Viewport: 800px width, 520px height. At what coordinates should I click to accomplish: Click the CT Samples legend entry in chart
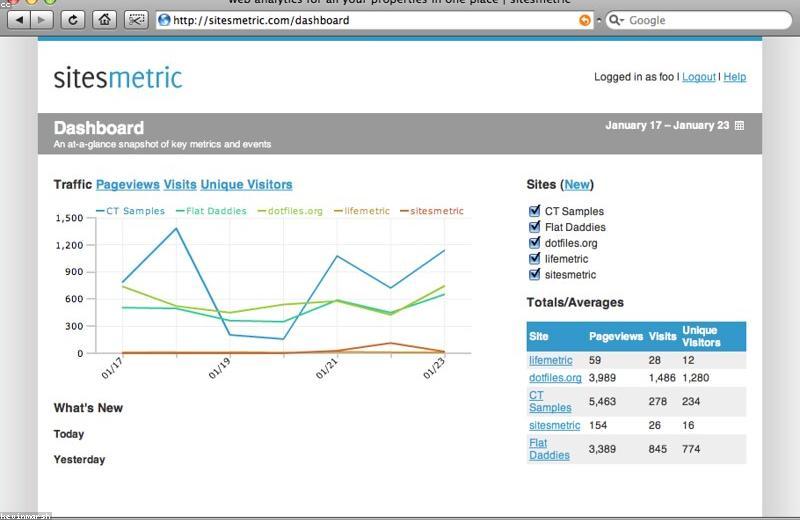tap(131, 211)
